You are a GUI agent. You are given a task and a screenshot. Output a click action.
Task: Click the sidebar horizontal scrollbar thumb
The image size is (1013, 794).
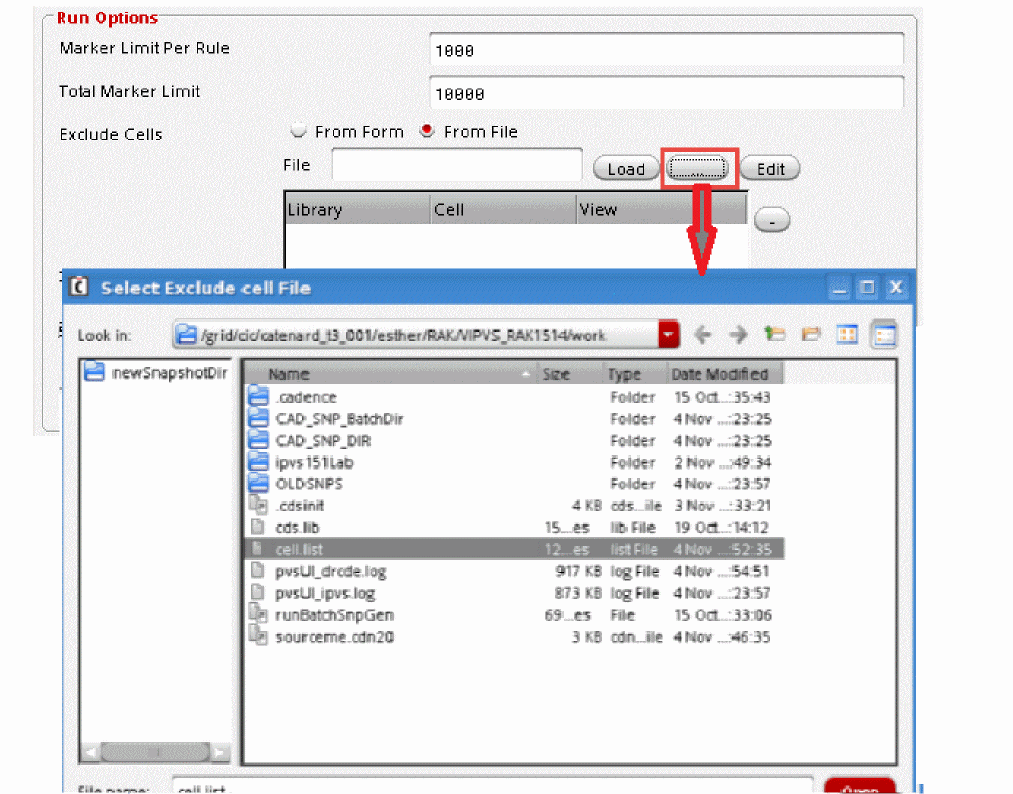(156, 752)
